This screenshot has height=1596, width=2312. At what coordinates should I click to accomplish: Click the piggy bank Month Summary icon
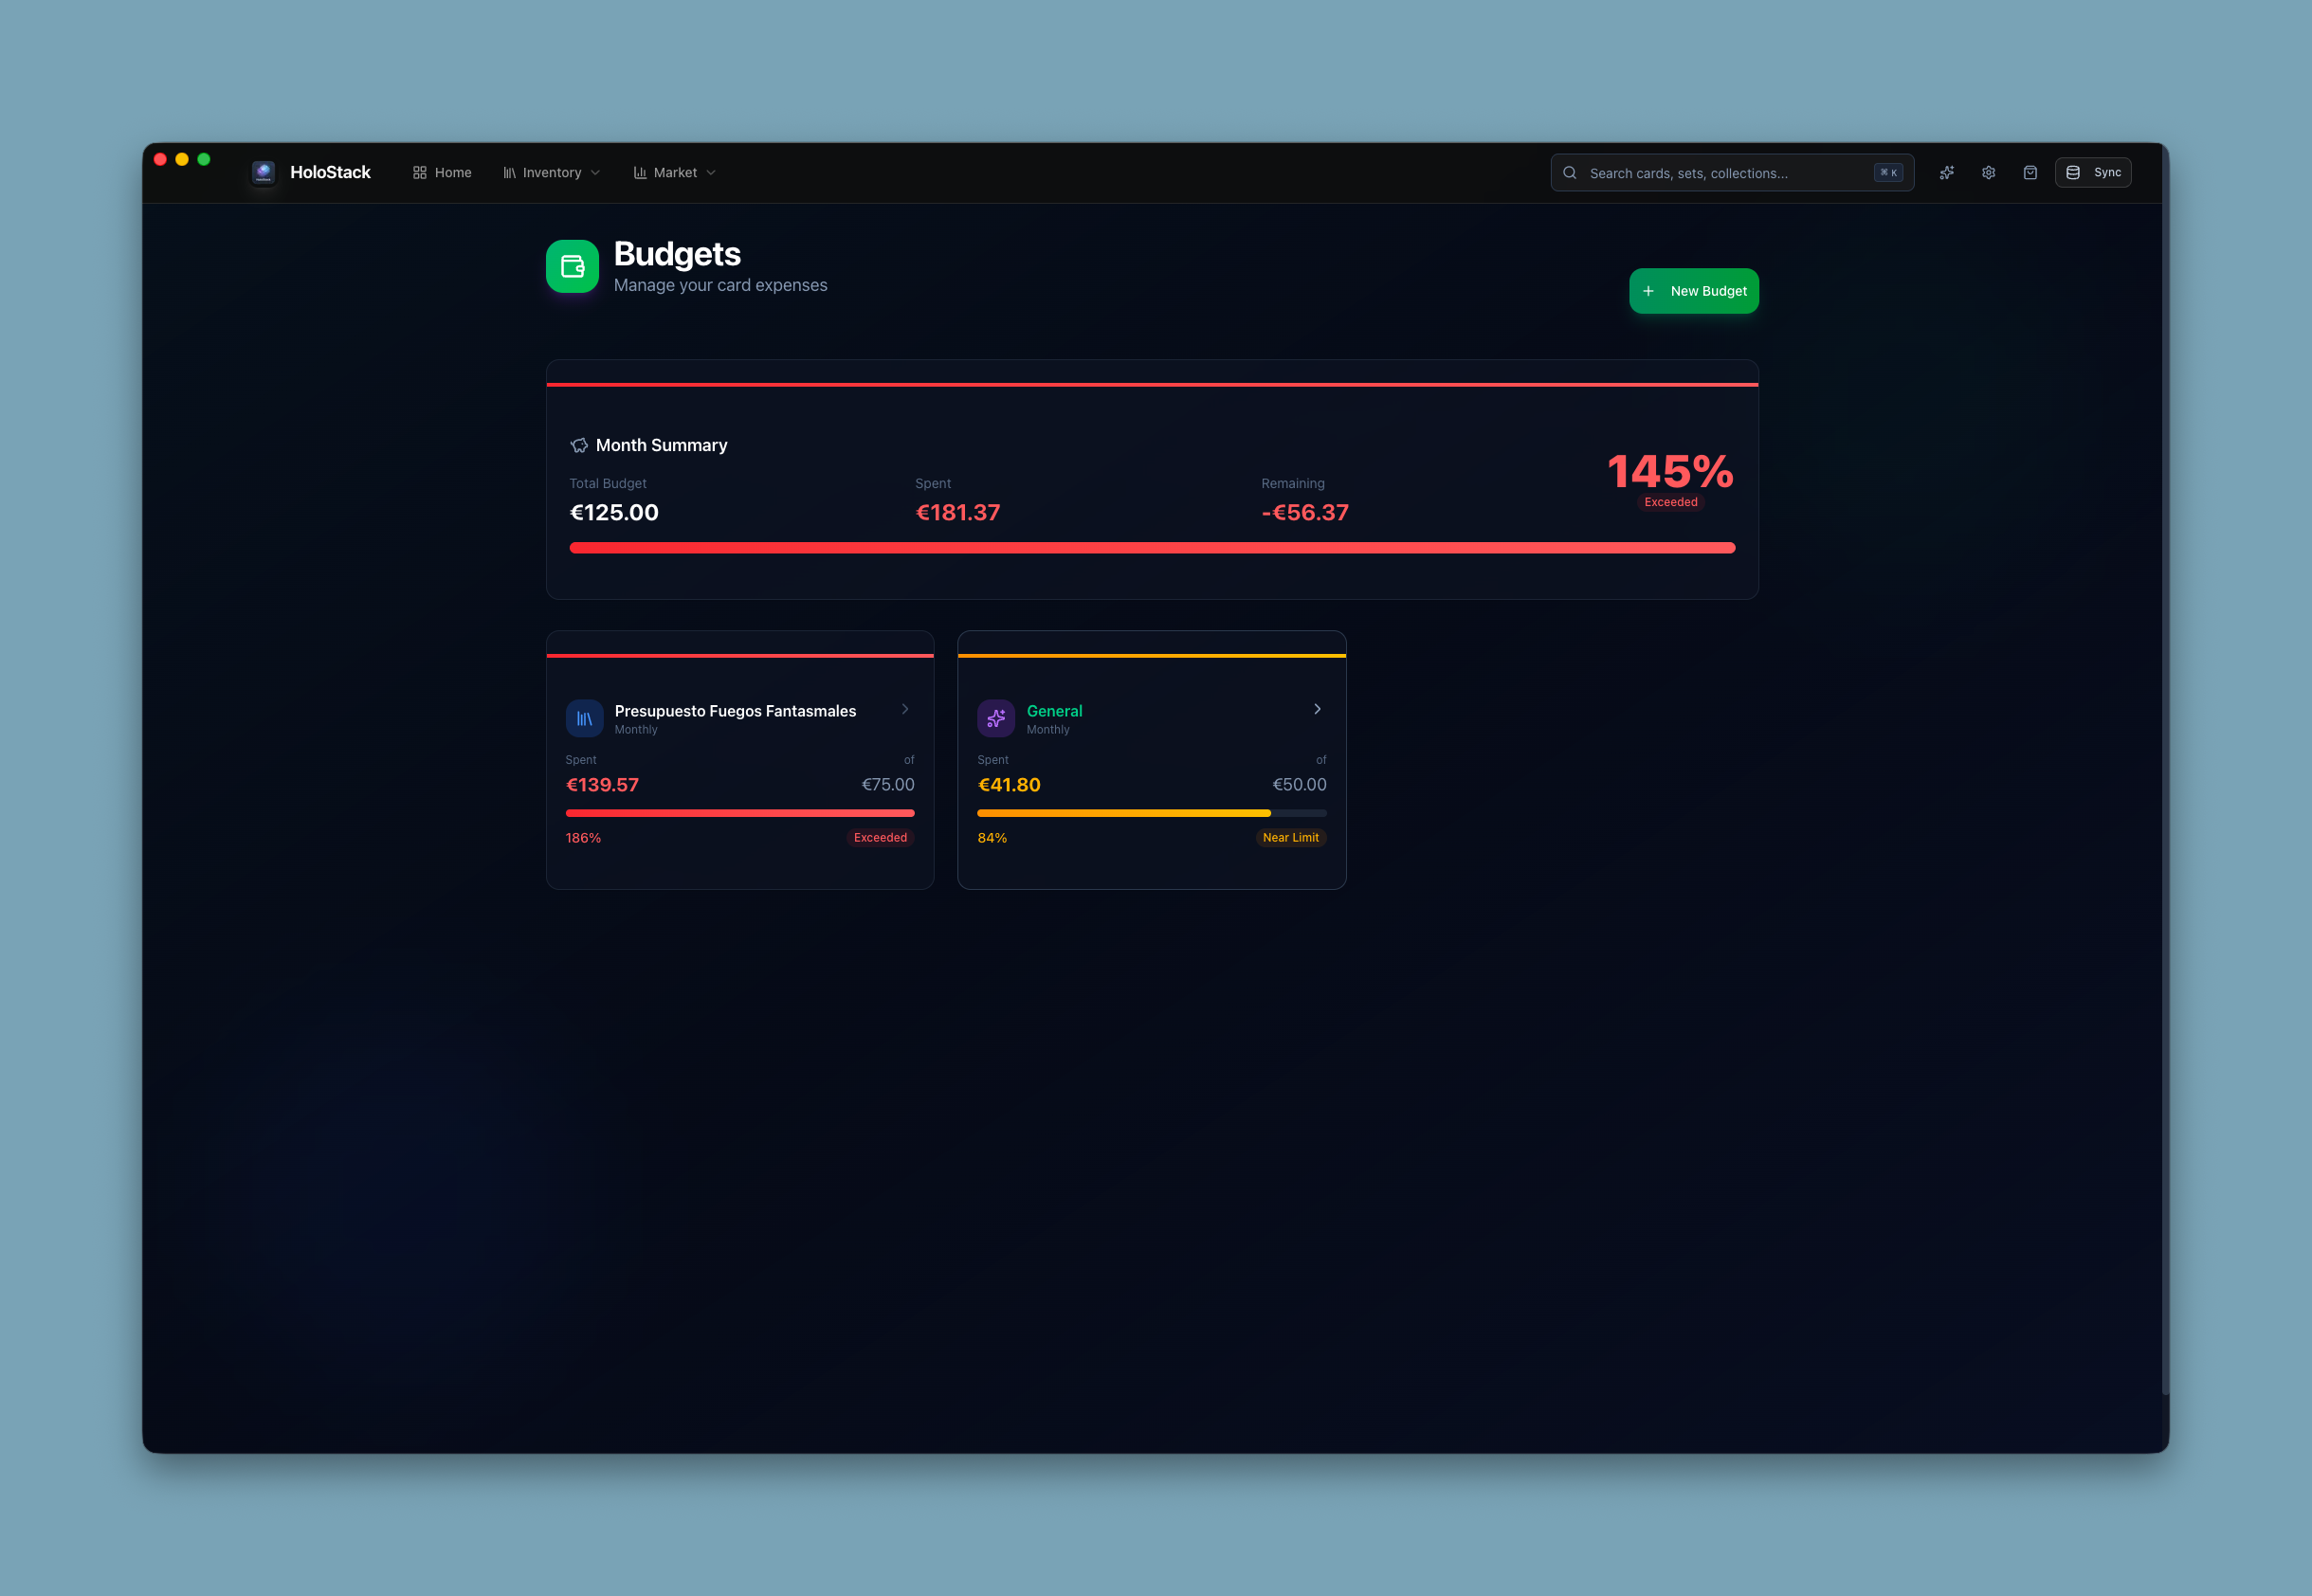(579, 445)
